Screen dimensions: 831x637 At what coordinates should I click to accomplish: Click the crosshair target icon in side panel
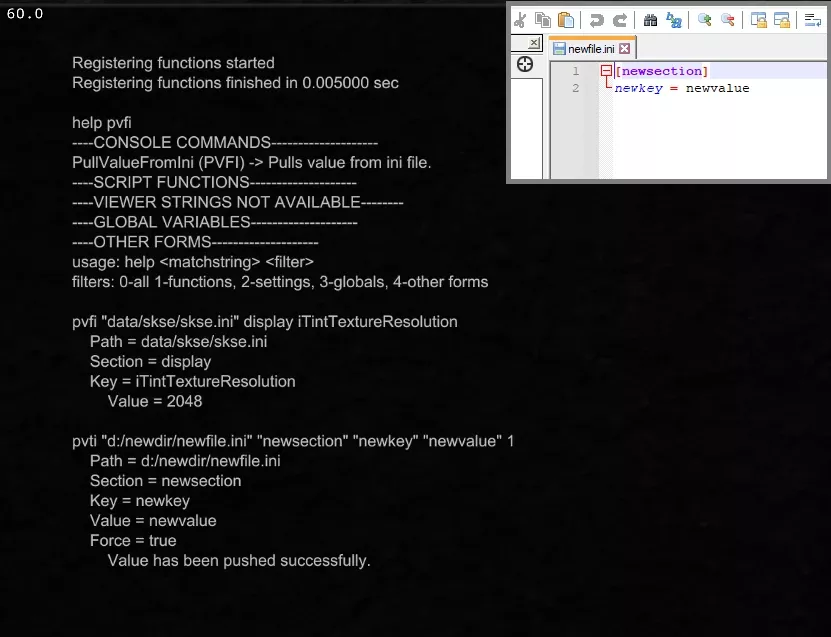(x=525, y=65)
